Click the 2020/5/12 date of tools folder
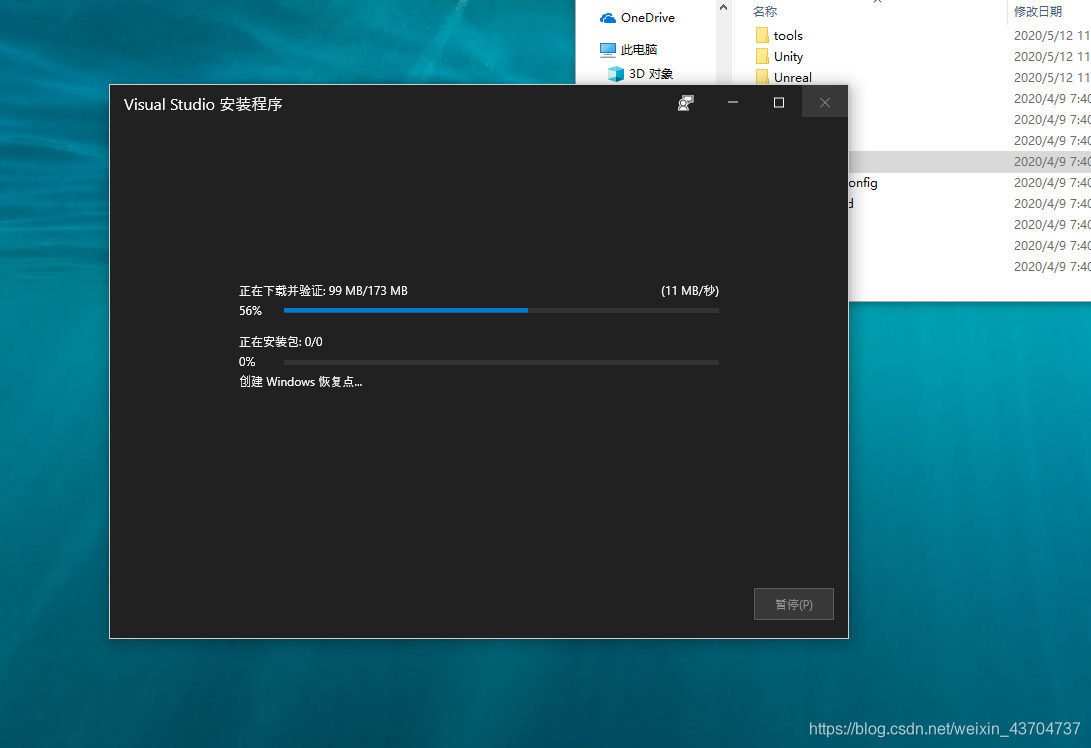Screen dimensions: 1091x748 point(1051,35)
